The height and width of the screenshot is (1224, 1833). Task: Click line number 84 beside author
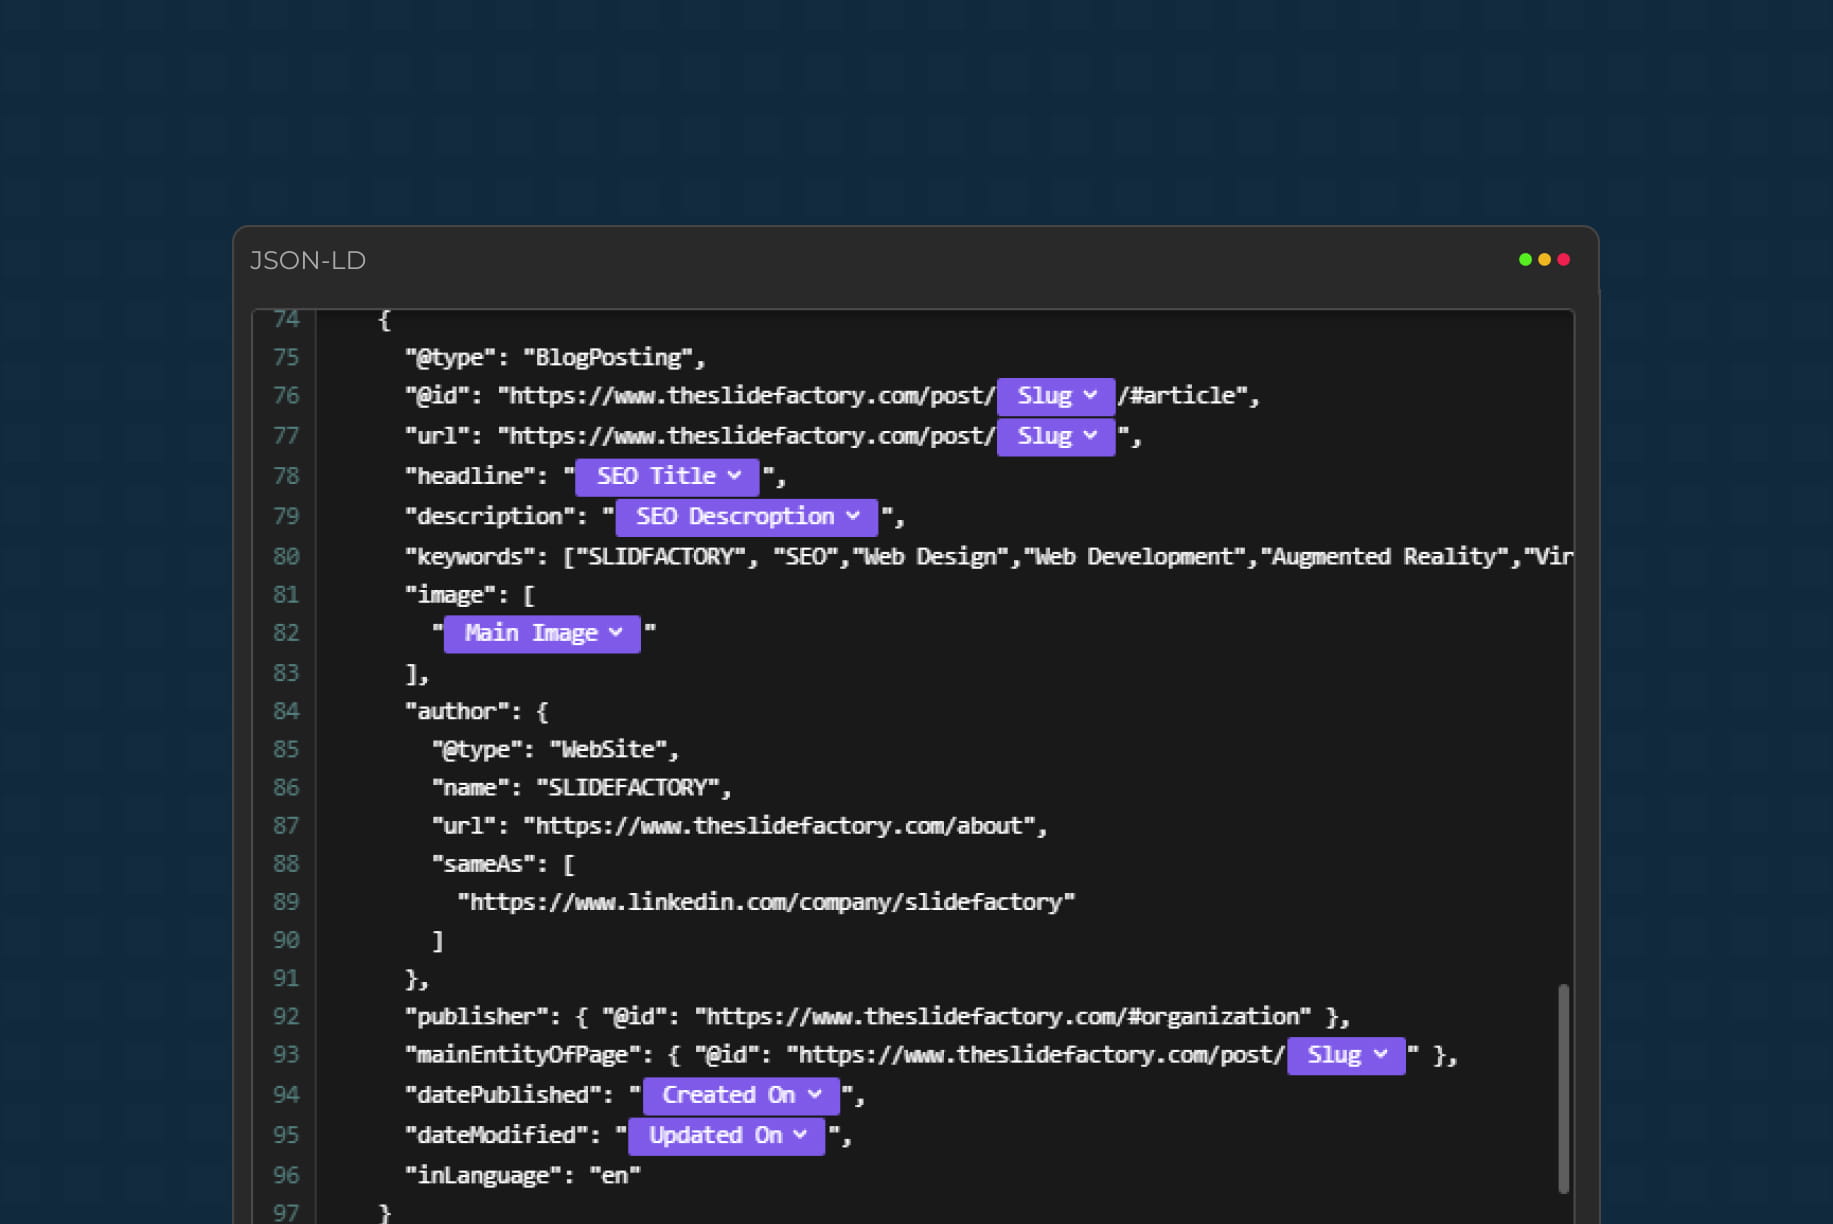286,711
